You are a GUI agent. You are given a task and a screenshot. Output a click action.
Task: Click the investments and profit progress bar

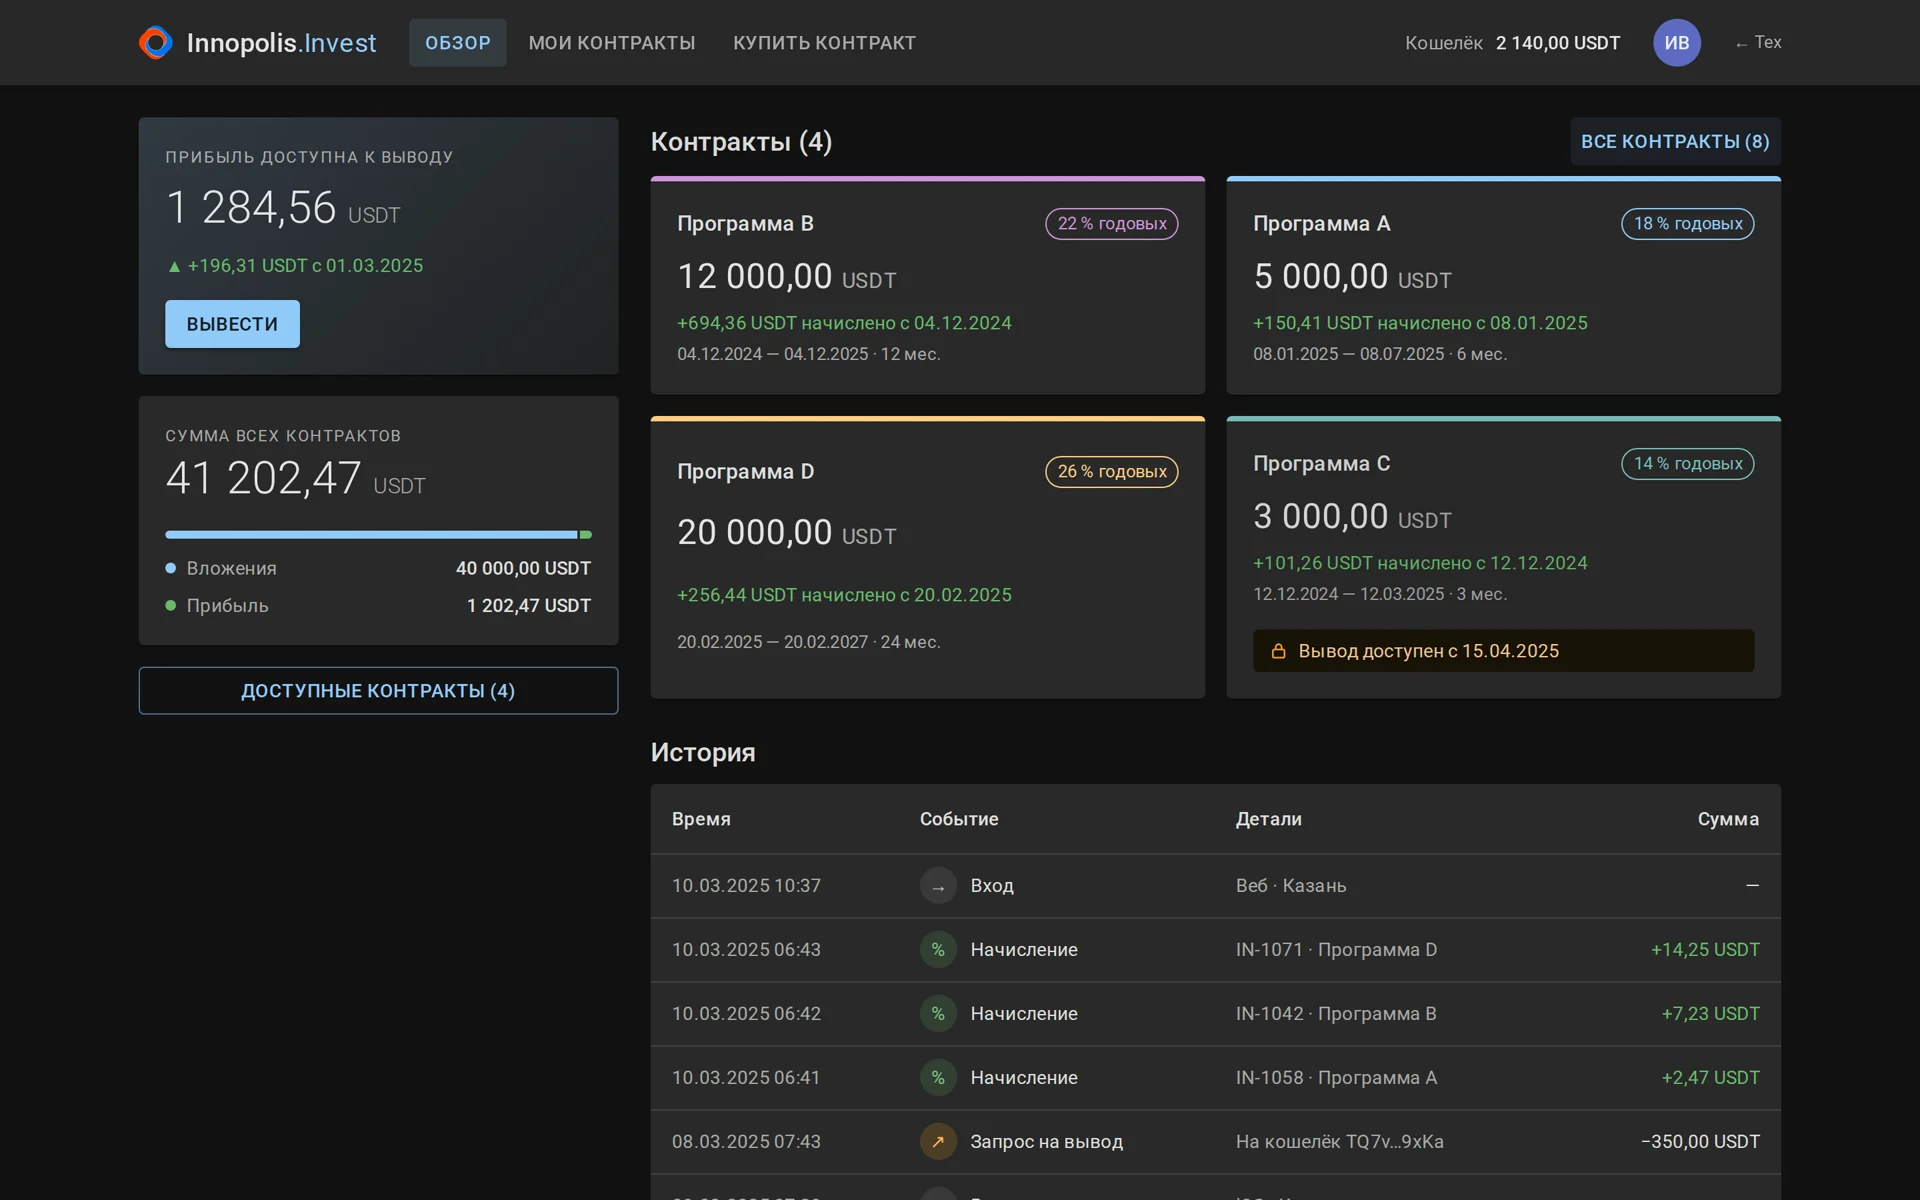click(x=378, y=535)
